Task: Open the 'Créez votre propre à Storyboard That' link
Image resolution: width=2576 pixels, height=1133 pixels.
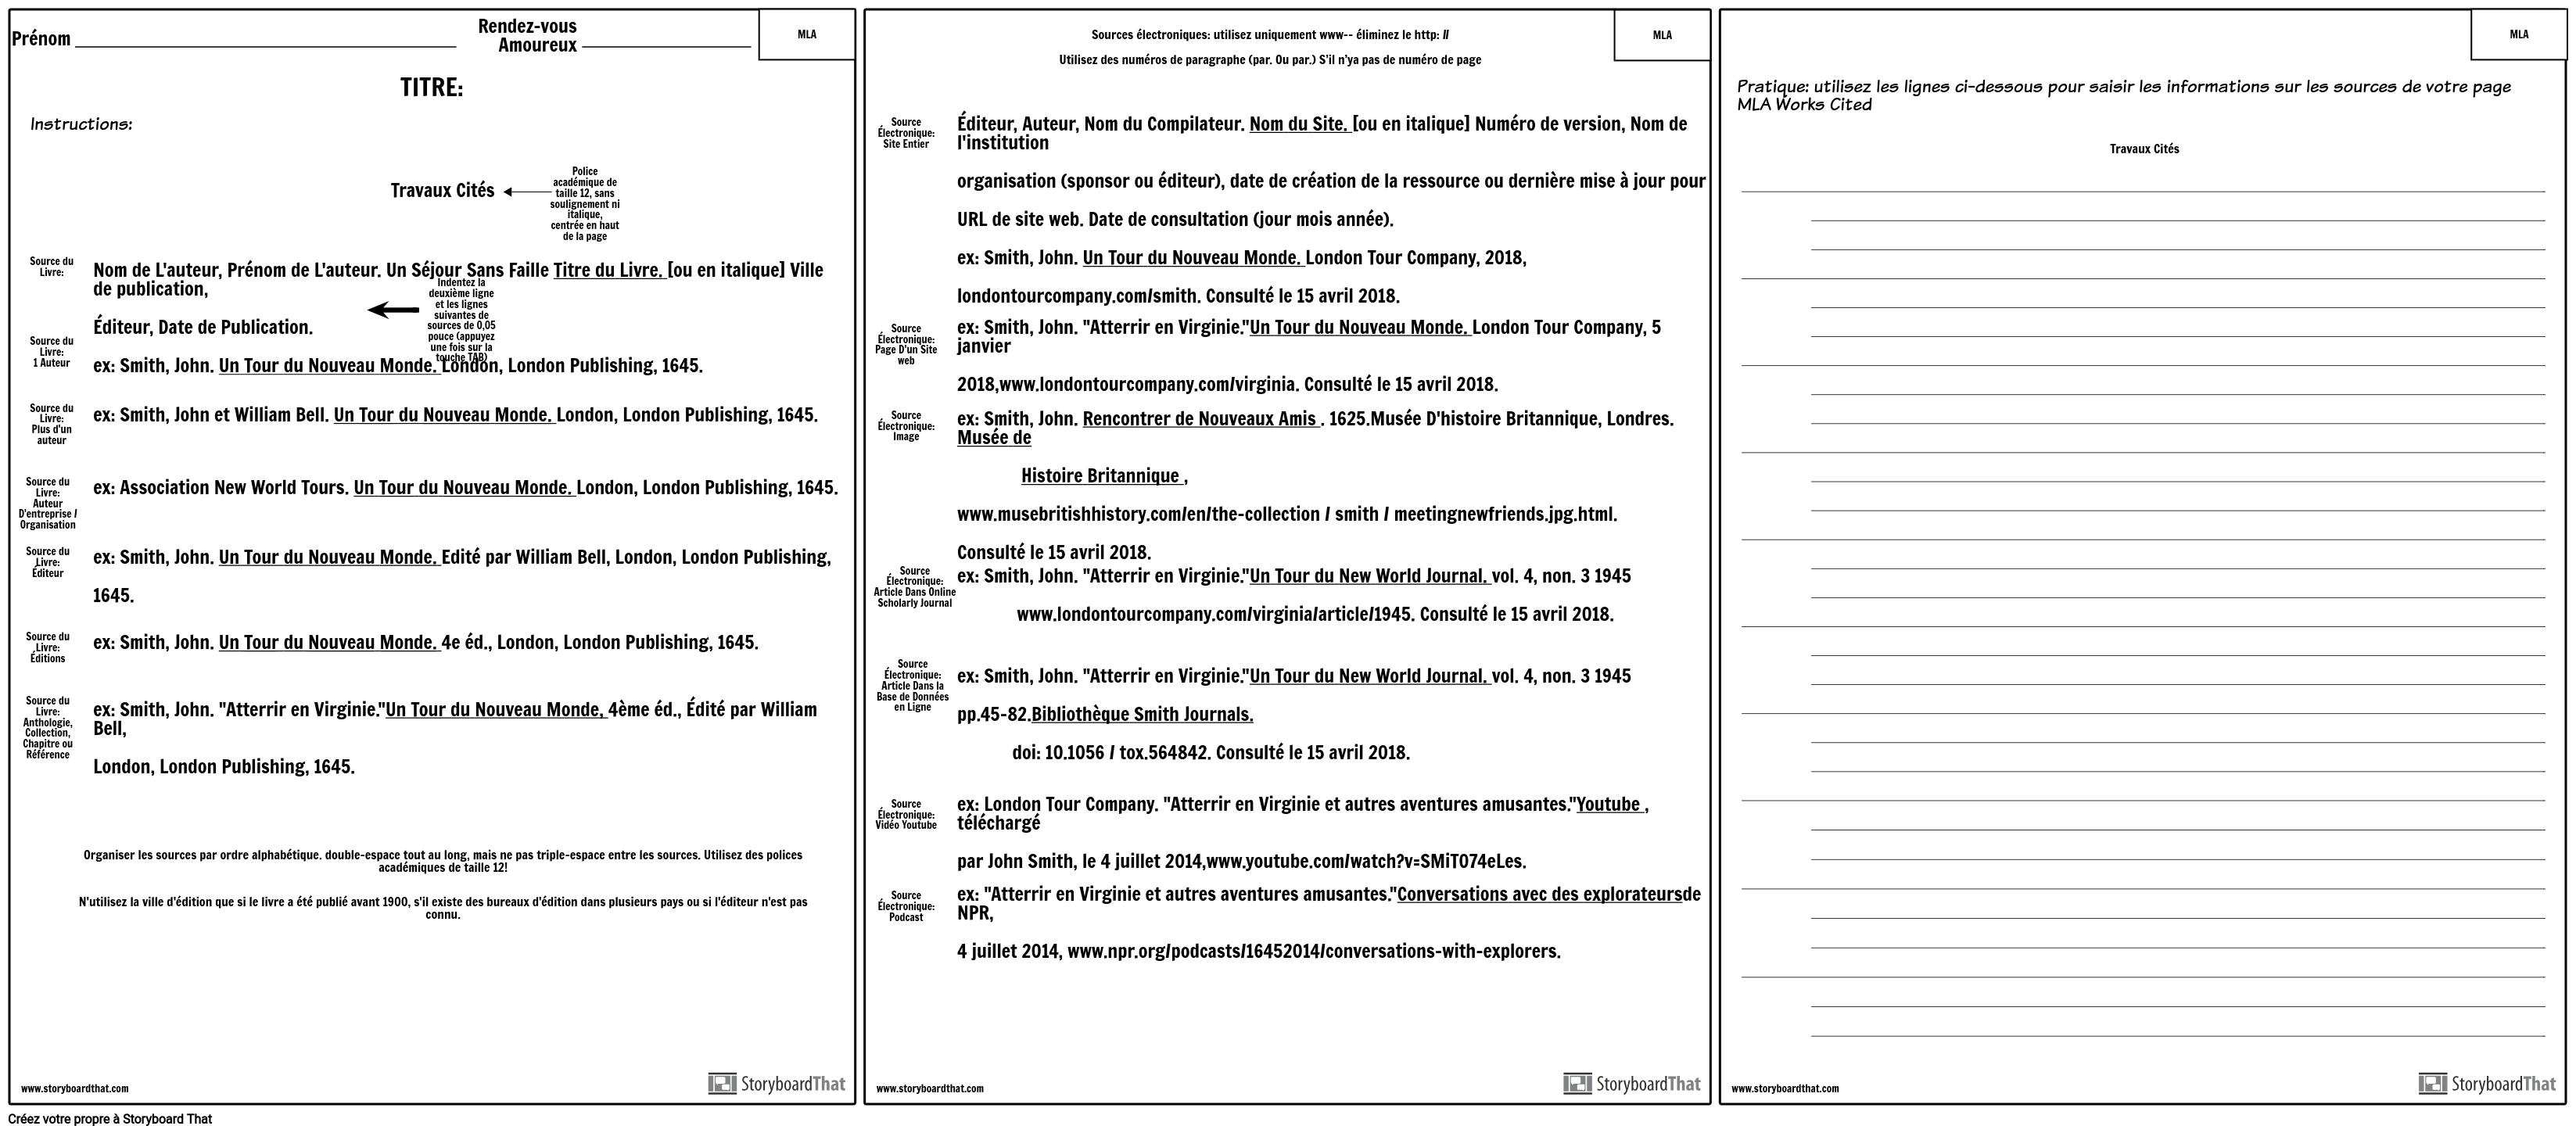Action: (x=110, y=1120)
